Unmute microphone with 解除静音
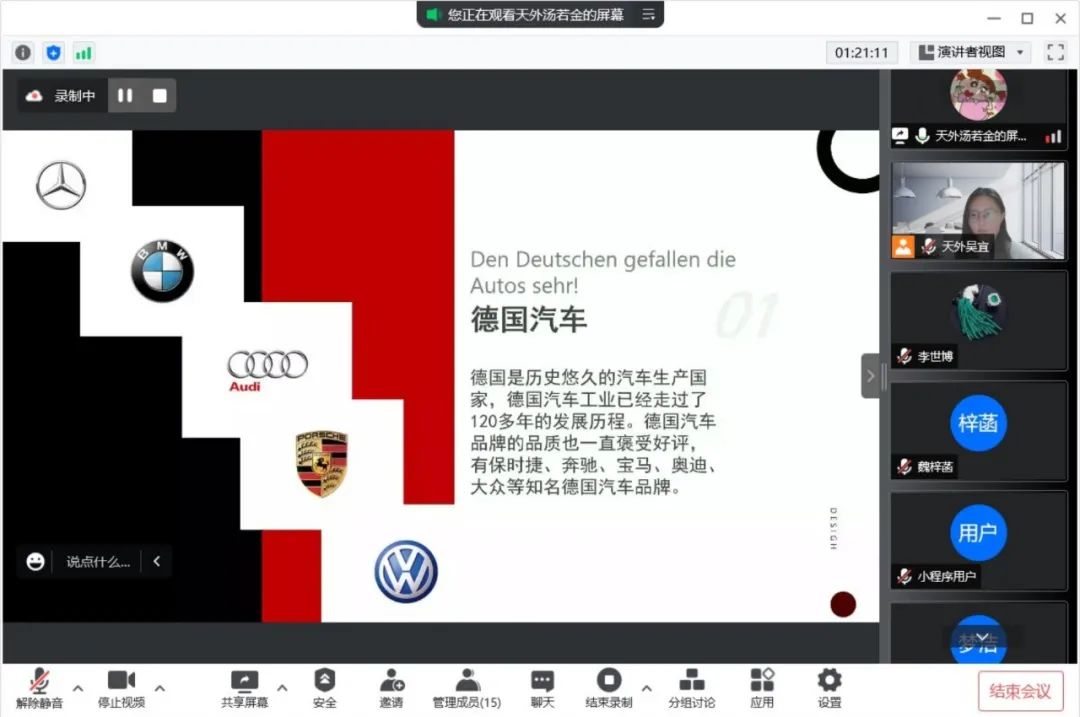The width and height of the screenshot is (1080, 717). pos(39,688)
